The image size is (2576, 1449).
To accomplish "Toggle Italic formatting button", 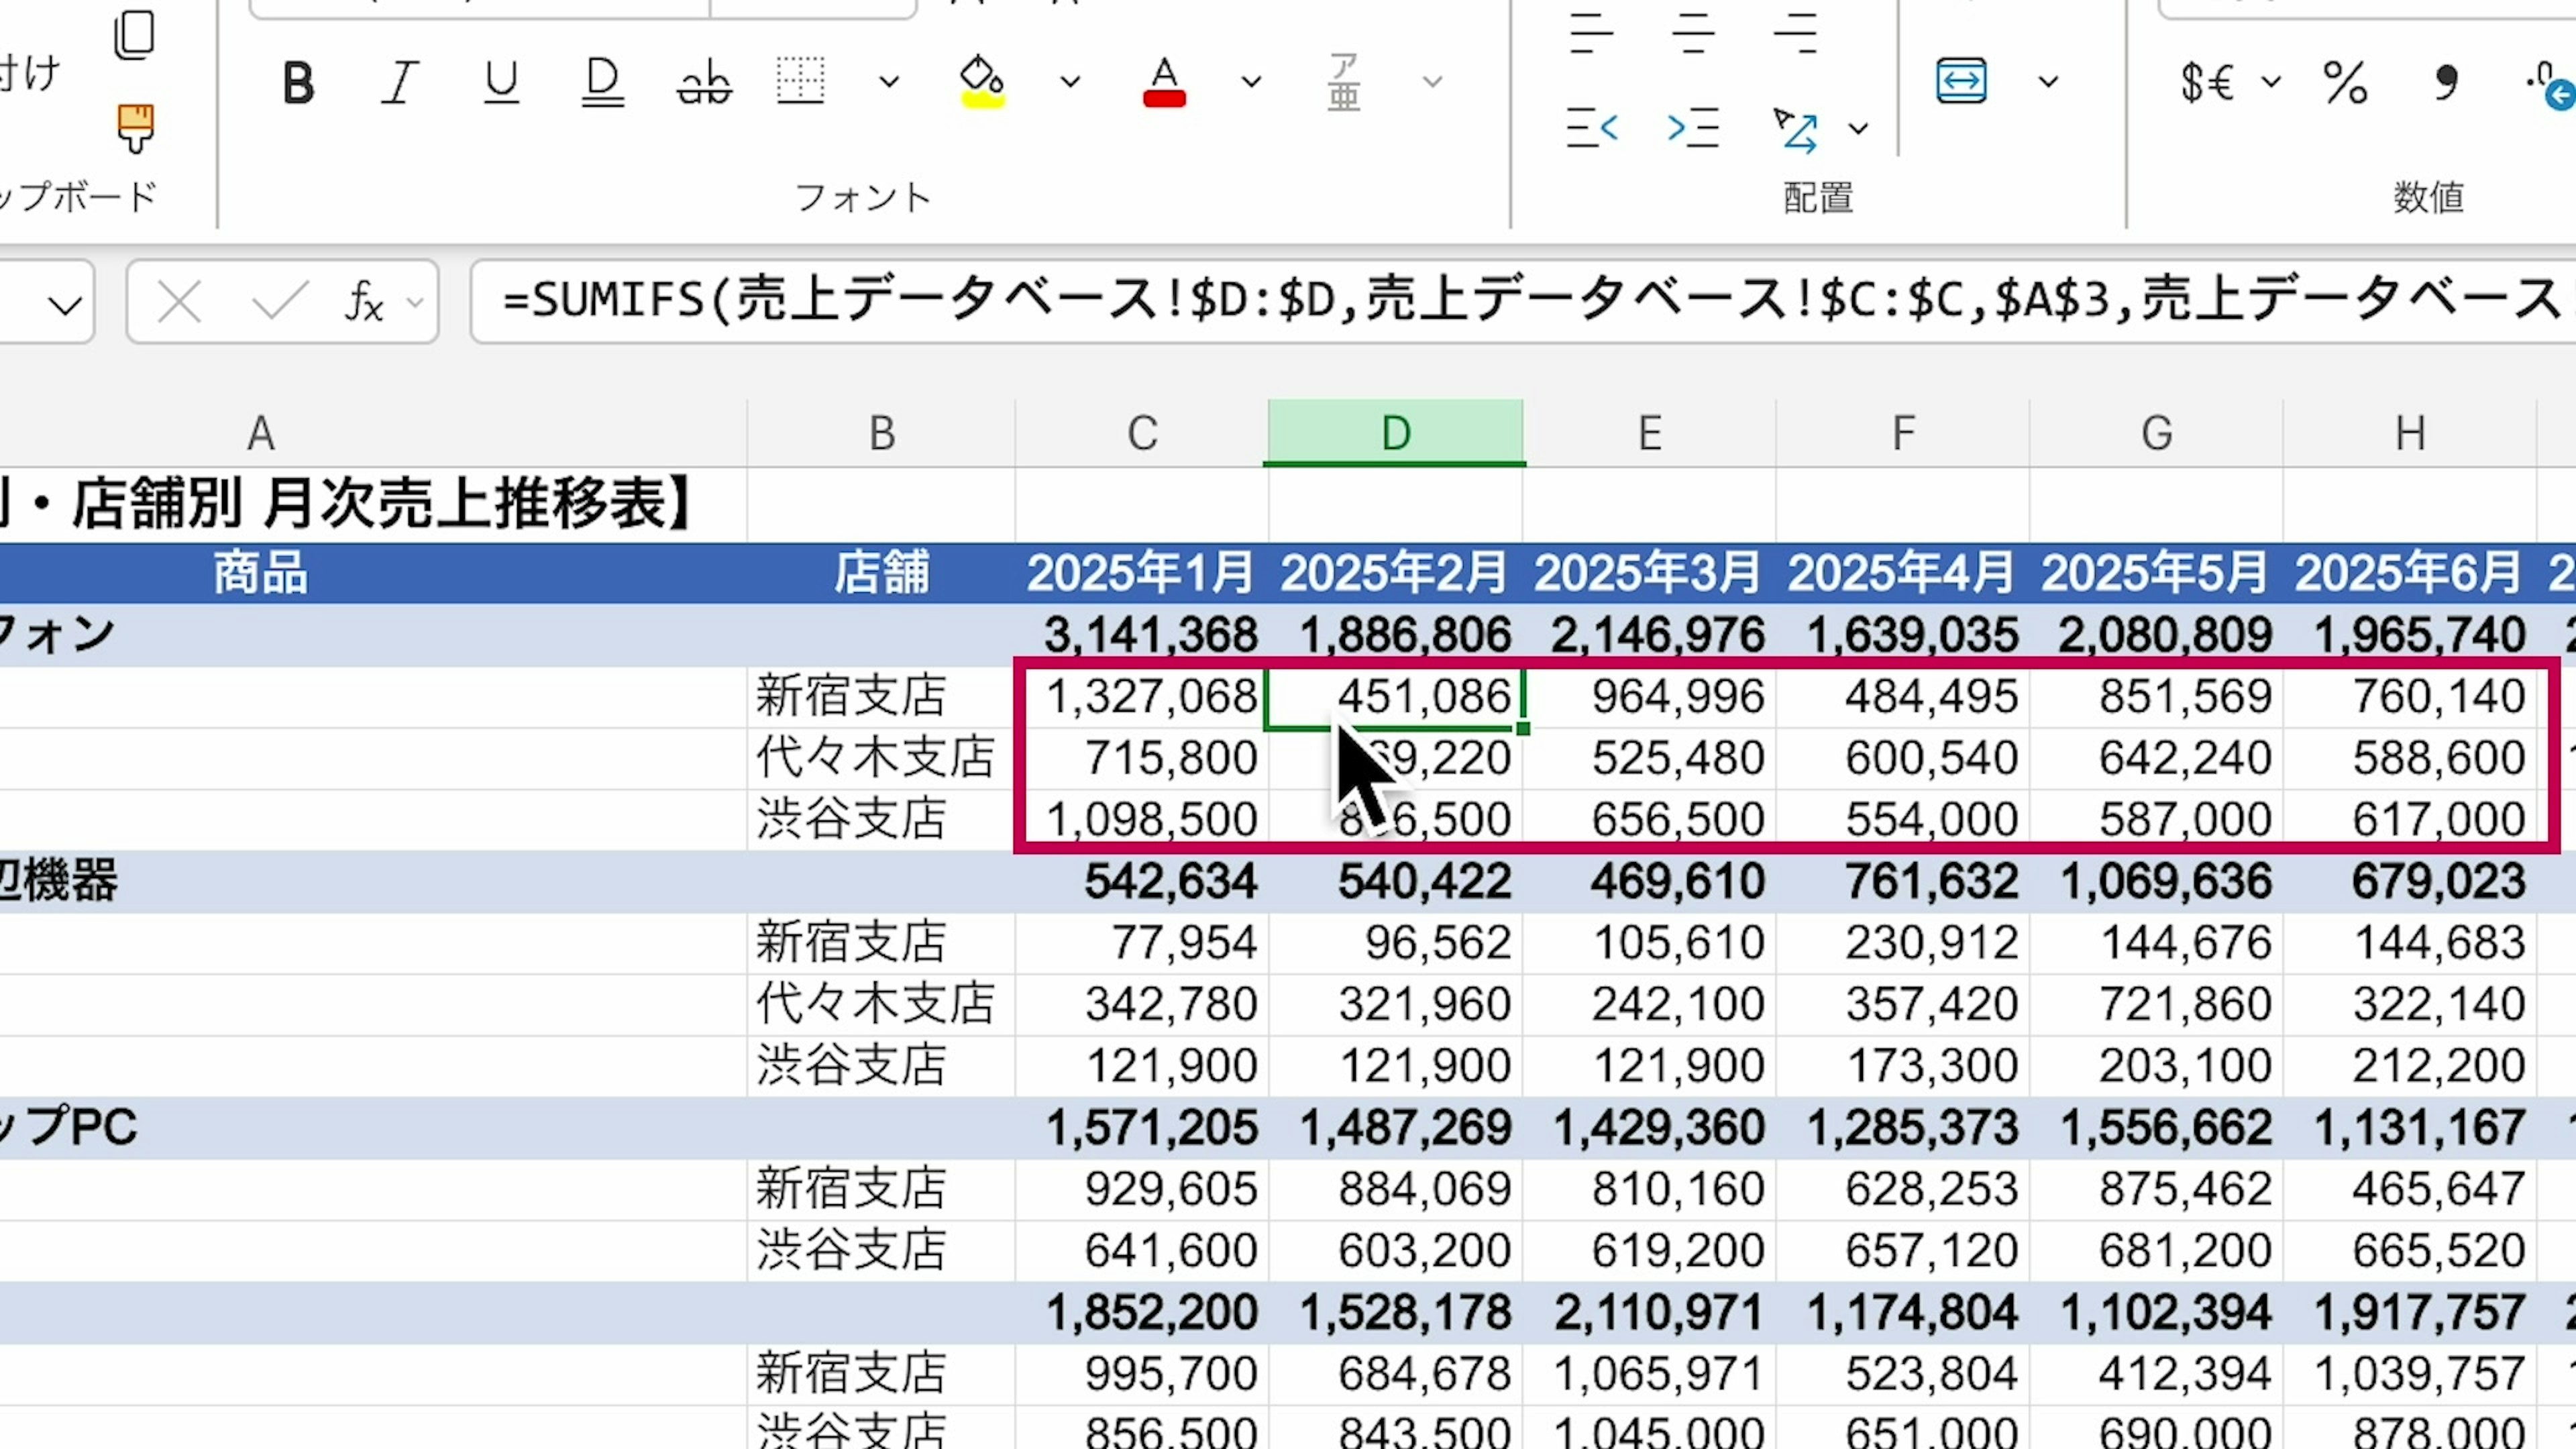I will coord(399,82).
